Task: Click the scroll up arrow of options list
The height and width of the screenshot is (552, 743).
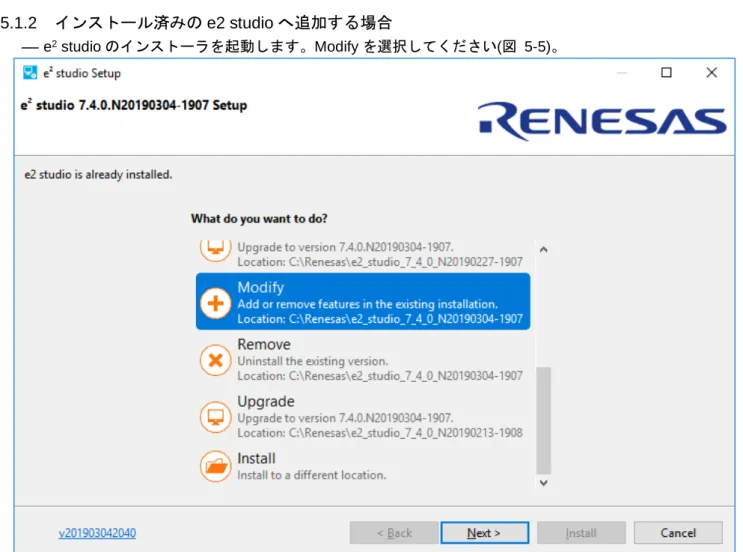Action: pos(544,250)
